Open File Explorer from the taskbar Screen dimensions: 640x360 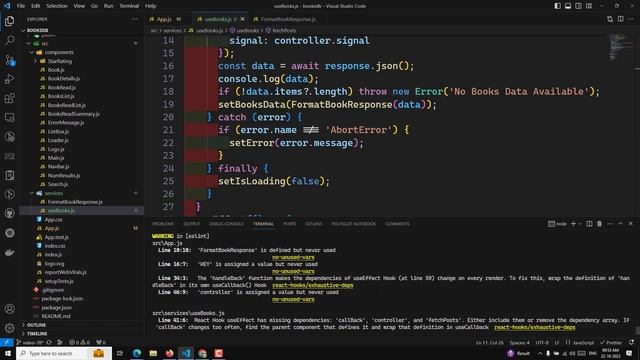(x=153, y=353)
